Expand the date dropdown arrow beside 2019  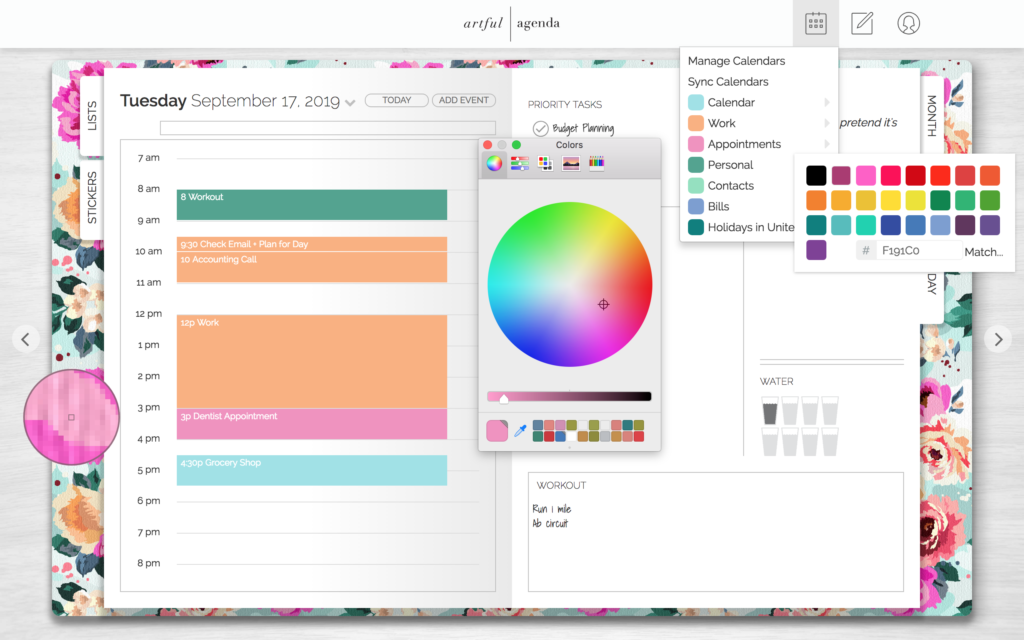(x=350, y=103)
